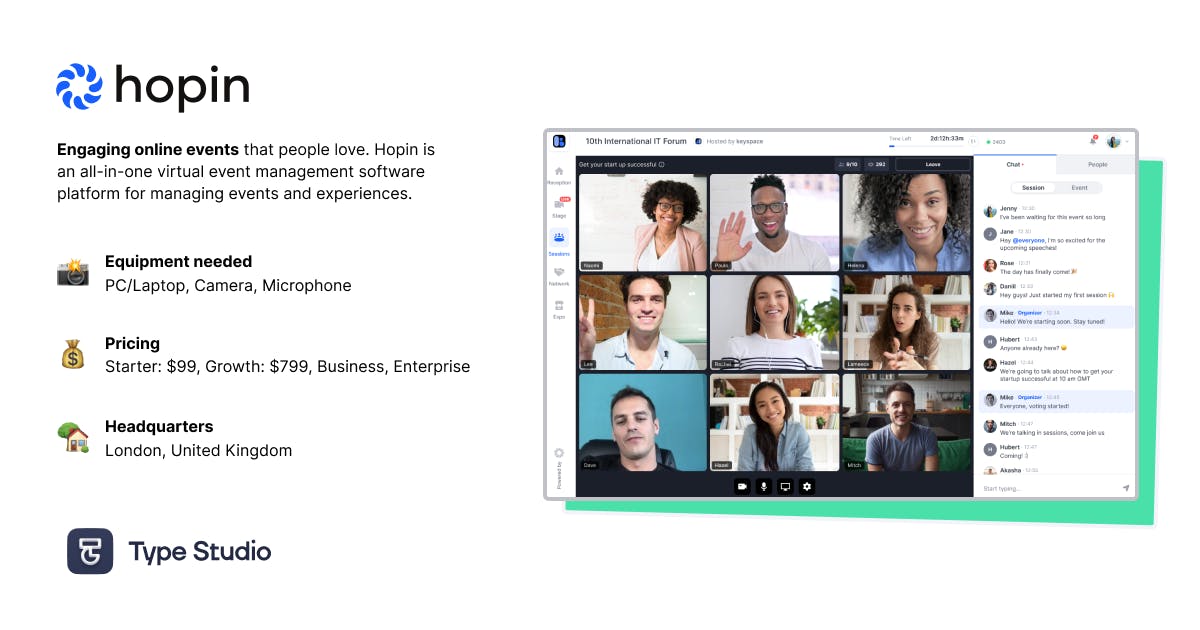Start screen share from call controls

(x=785, y=486)
